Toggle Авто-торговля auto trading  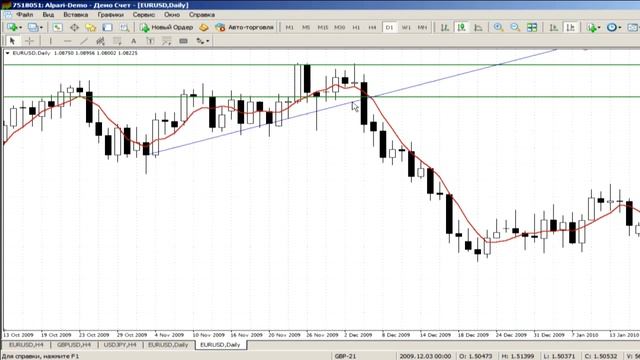coord(244,27)
